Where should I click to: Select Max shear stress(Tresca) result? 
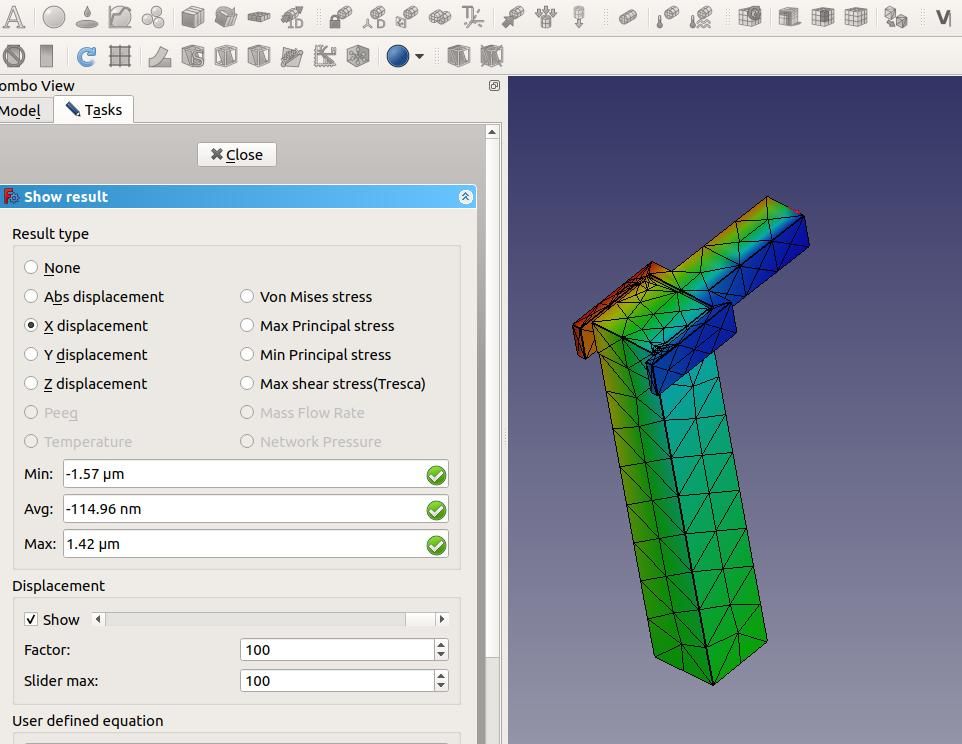[333, 383]
